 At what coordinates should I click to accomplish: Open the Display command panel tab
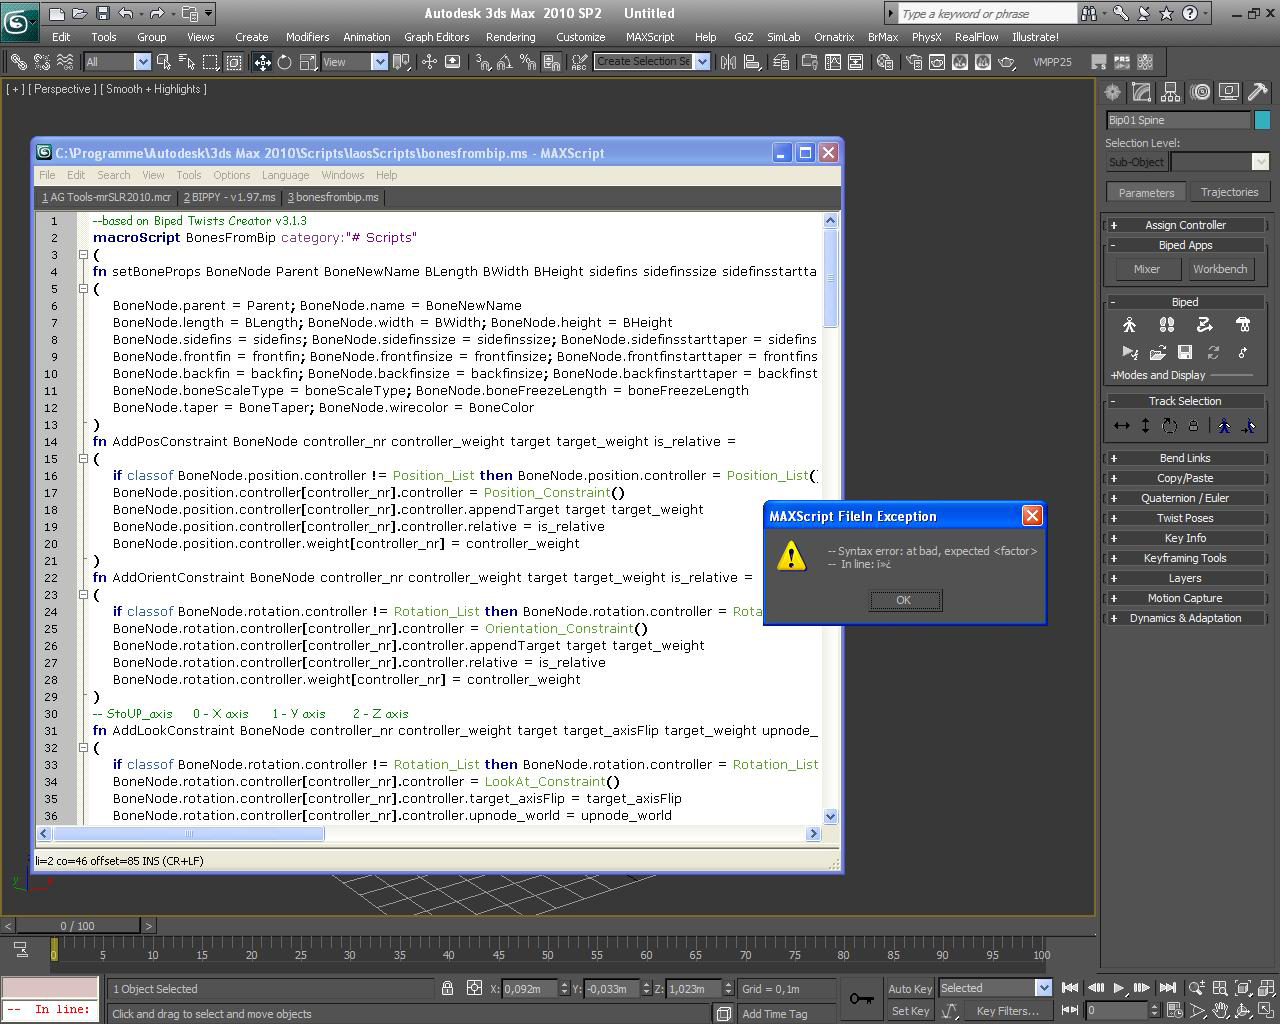coord(1229,92)
